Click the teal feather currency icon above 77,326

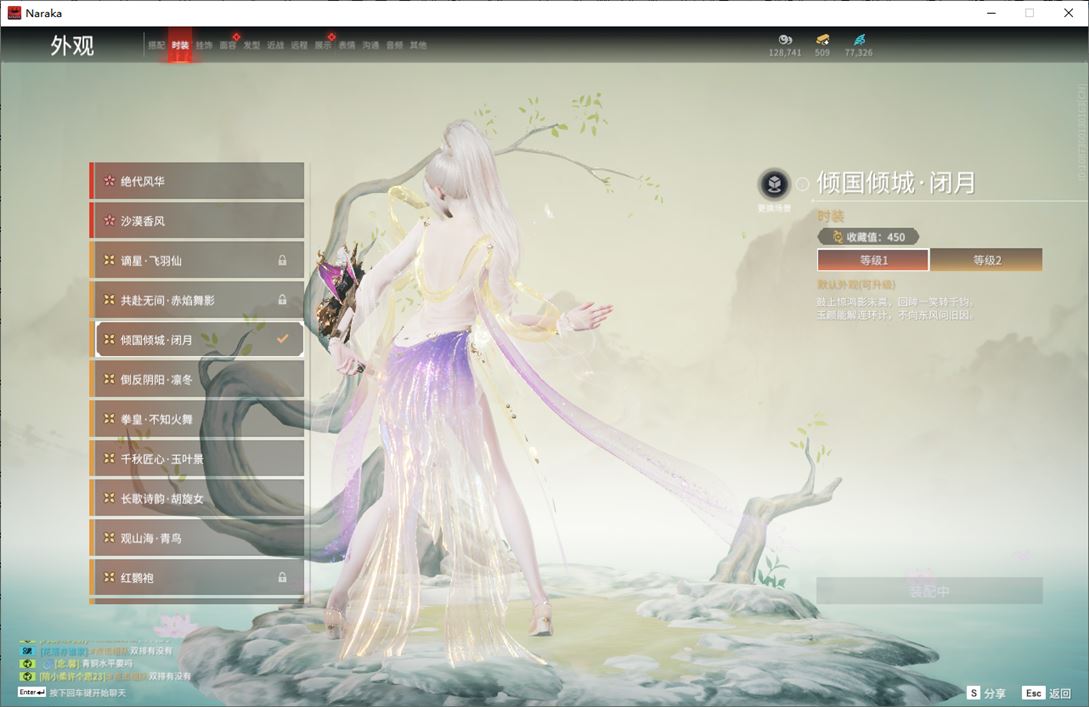pos(859,40)
